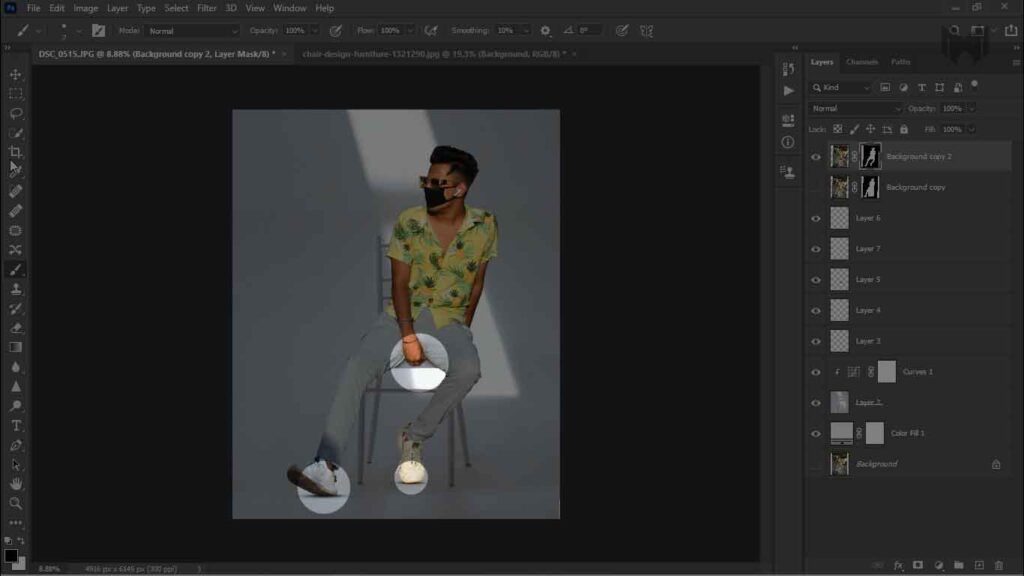Screen dimensions: 1024x576
Task: Open the Edit Toolbar three-dots icon
Action: point(16,522)
